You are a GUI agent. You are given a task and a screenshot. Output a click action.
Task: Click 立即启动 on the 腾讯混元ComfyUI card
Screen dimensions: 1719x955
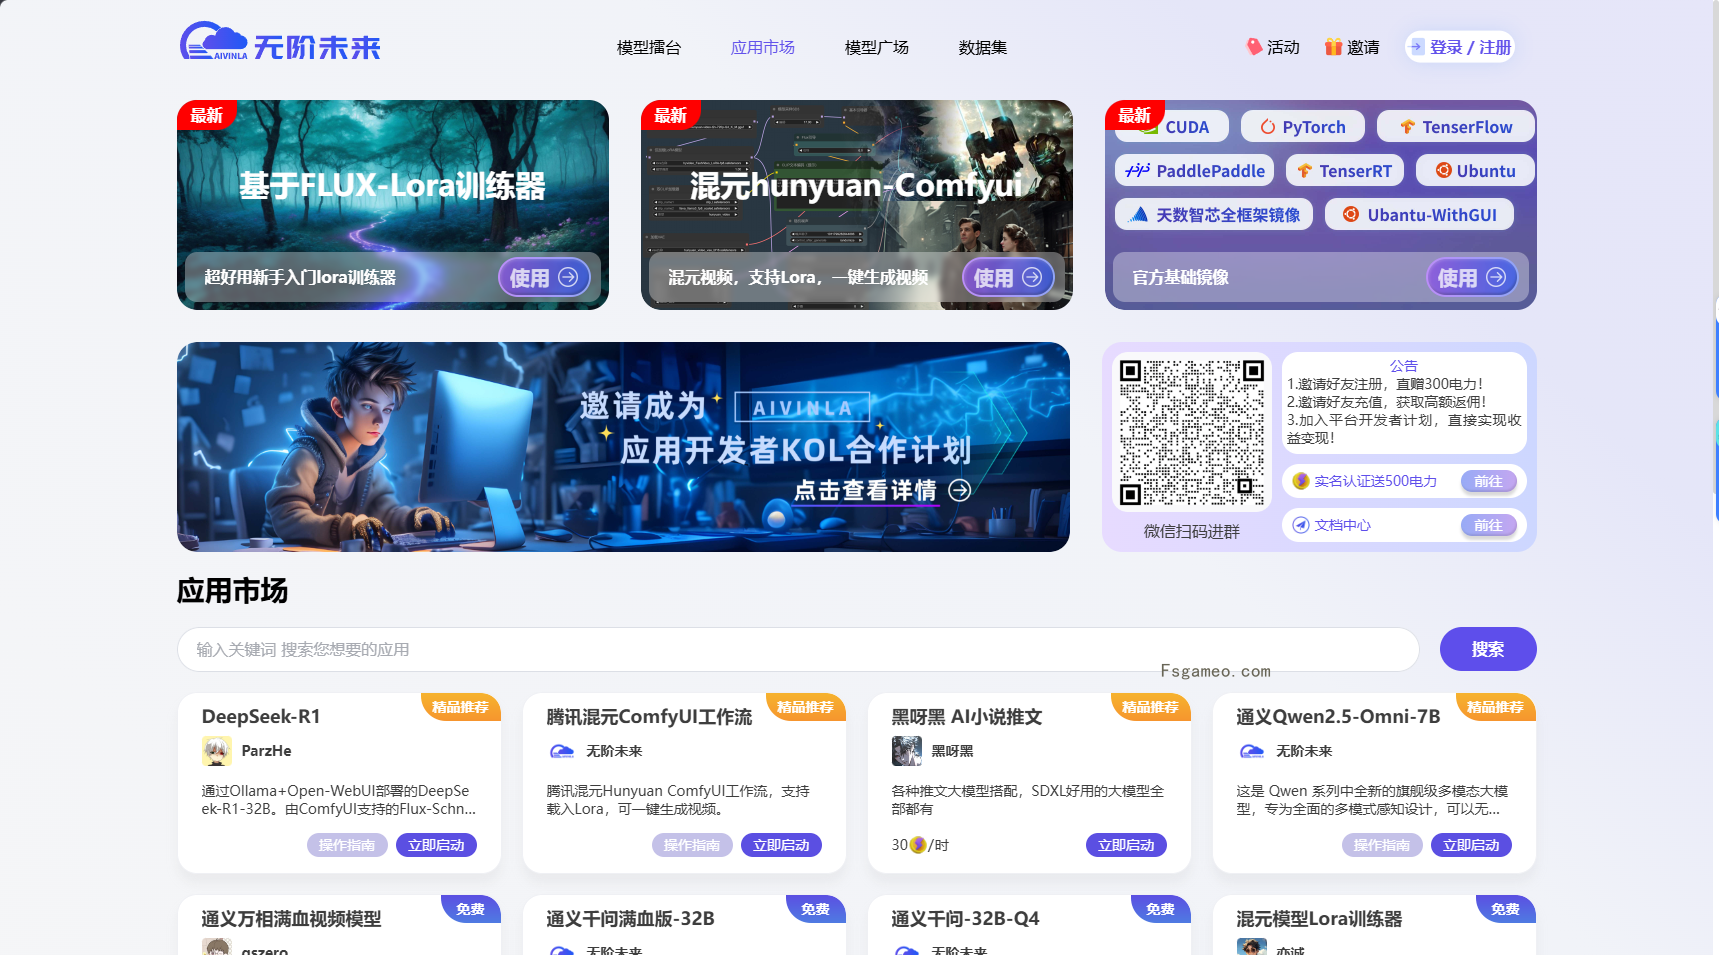click(781, 845)
